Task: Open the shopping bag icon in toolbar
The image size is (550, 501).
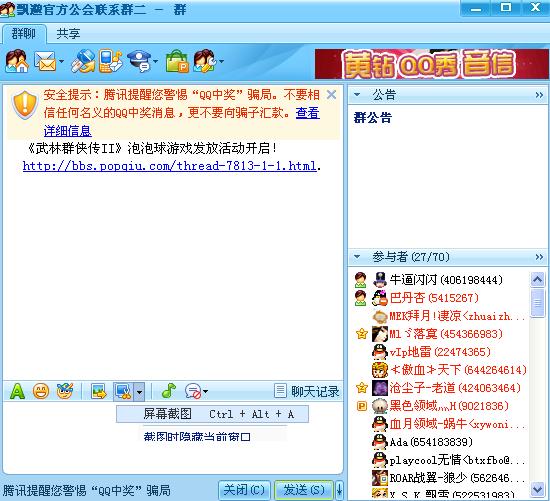Action: (177, 61)
